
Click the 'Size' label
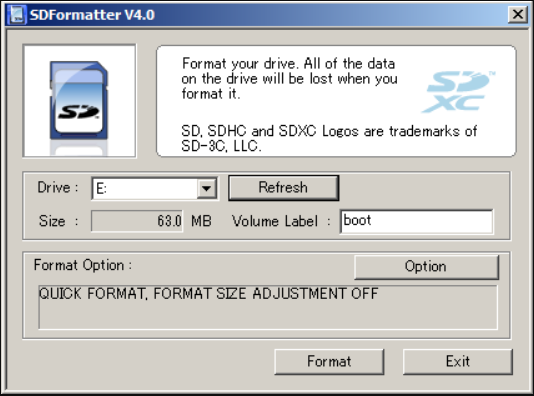point(52,221)
